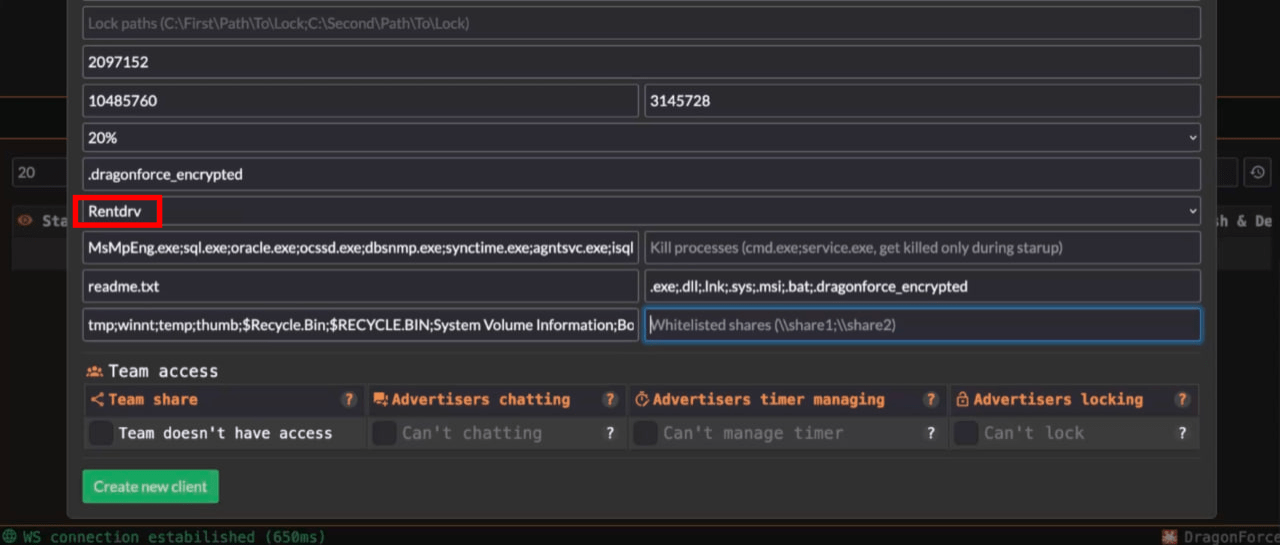Image resolution: width=1280 pixels, height=545 pixels.
Task: Expand the Rentdrv dropdown
Action: click(641, 211)
